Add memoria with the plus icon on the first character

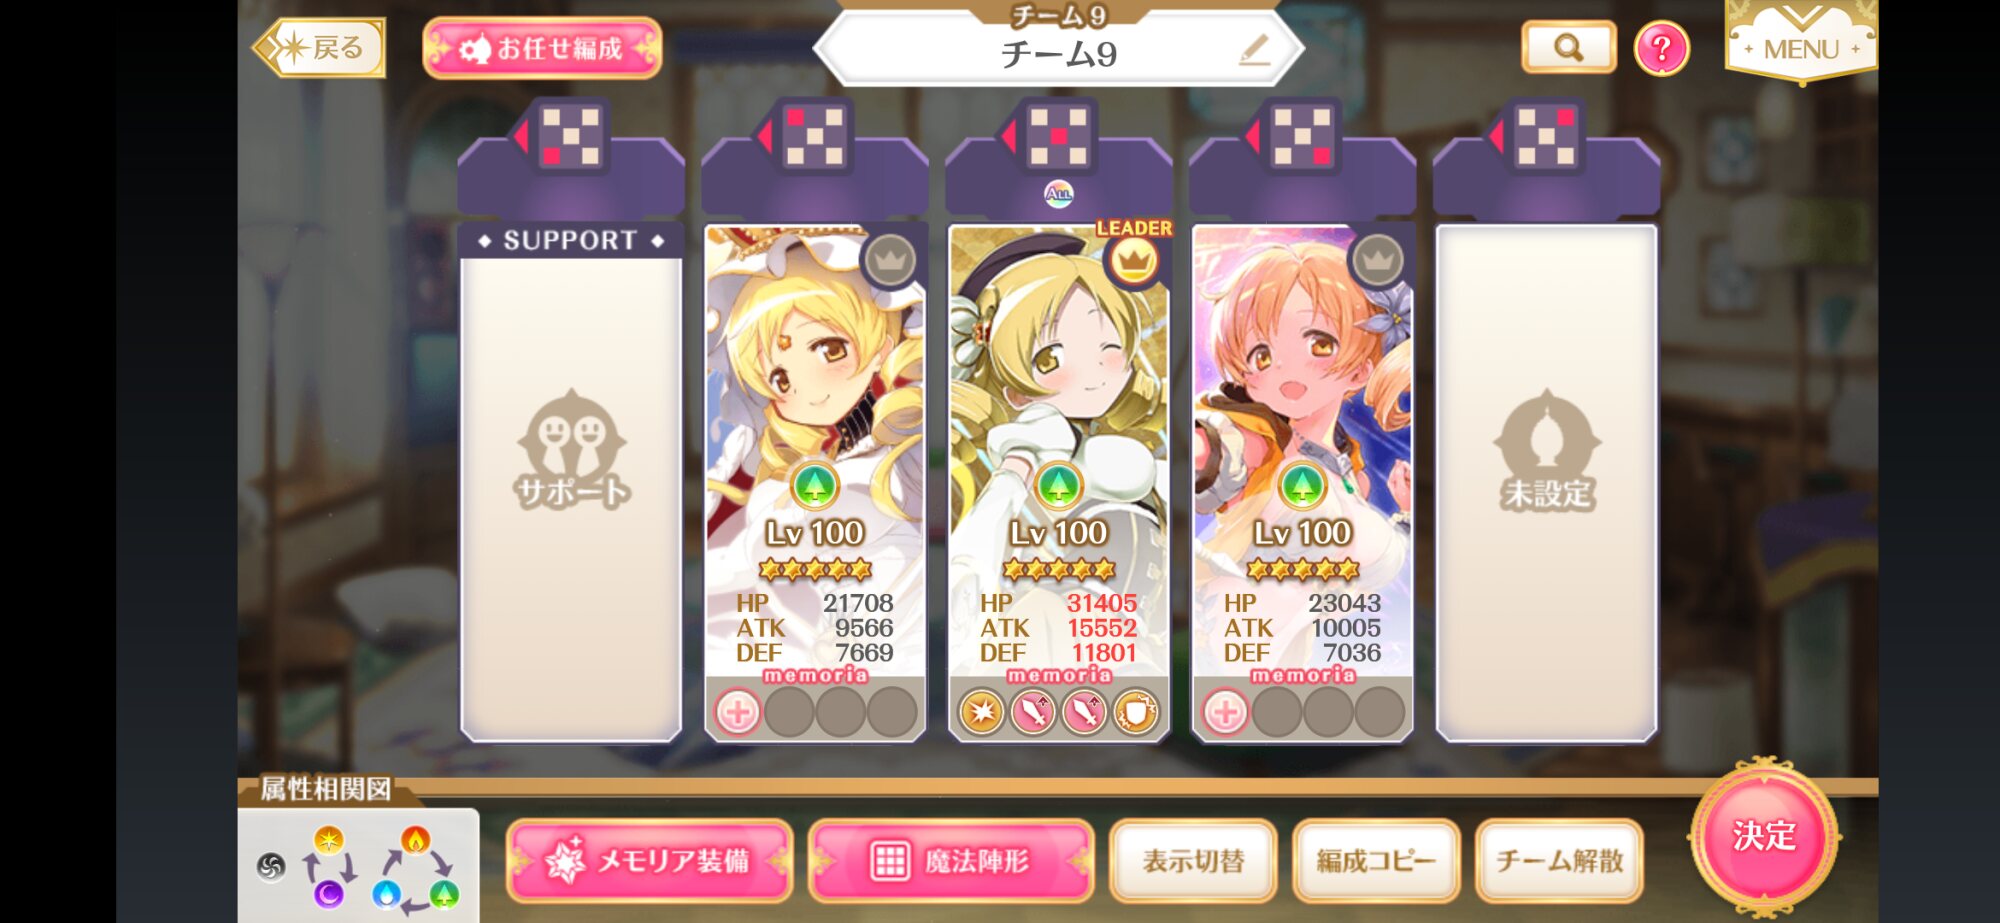coord(738,713)
